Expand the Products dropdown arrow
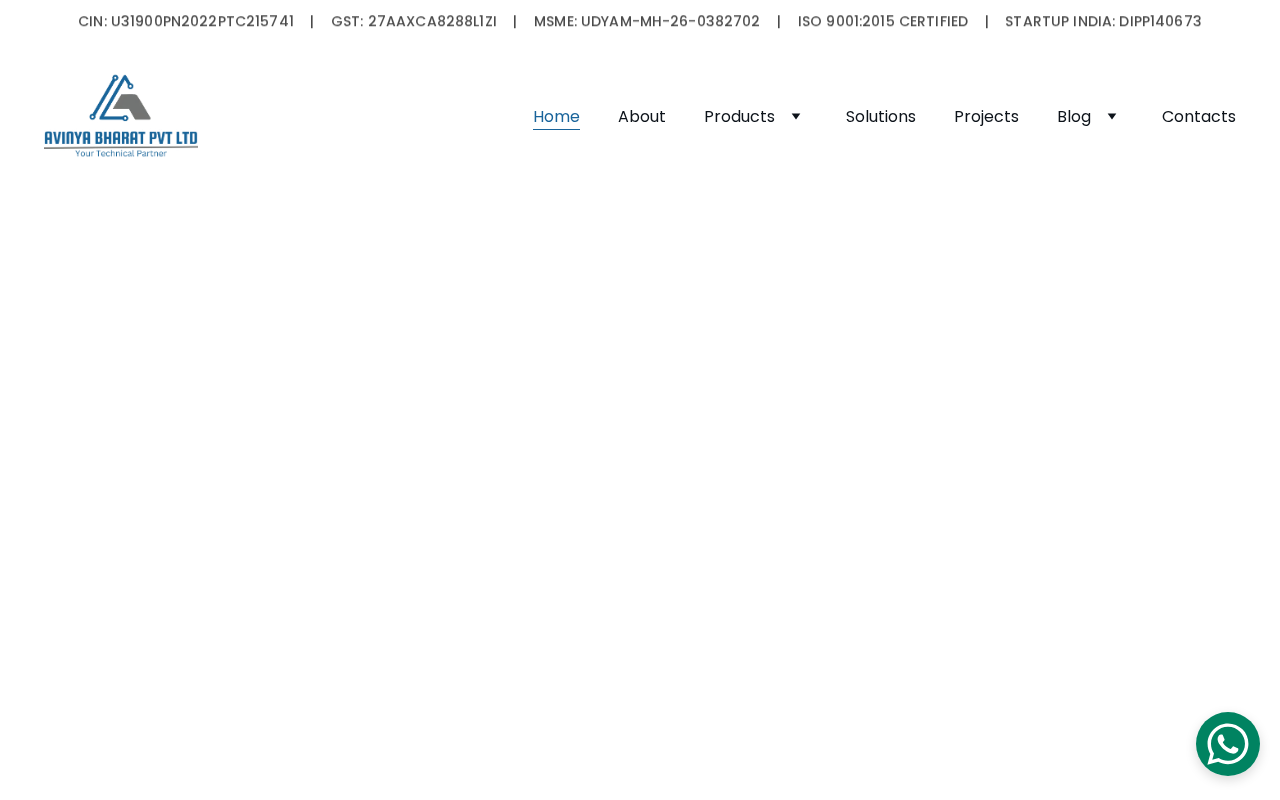 click(x=796, y=116)
